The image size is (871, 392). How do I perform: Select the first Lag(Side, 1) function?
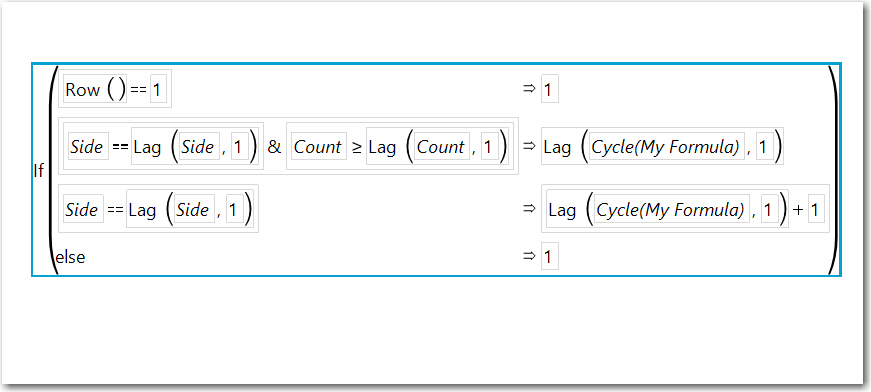[x=196, y=147]
